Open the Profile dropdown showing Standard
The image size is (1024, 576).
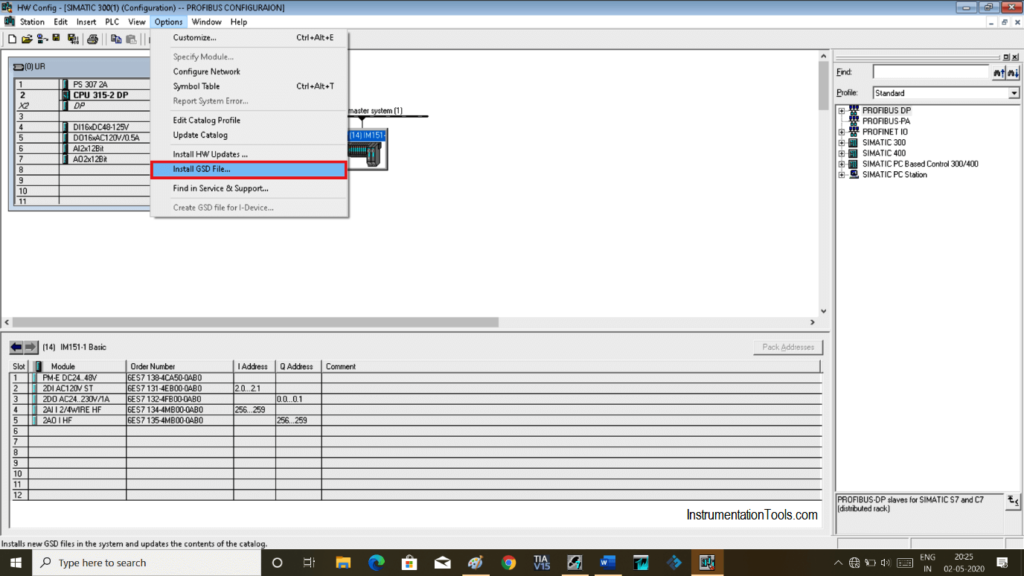pyautogui.click(x=1012, y=92)
